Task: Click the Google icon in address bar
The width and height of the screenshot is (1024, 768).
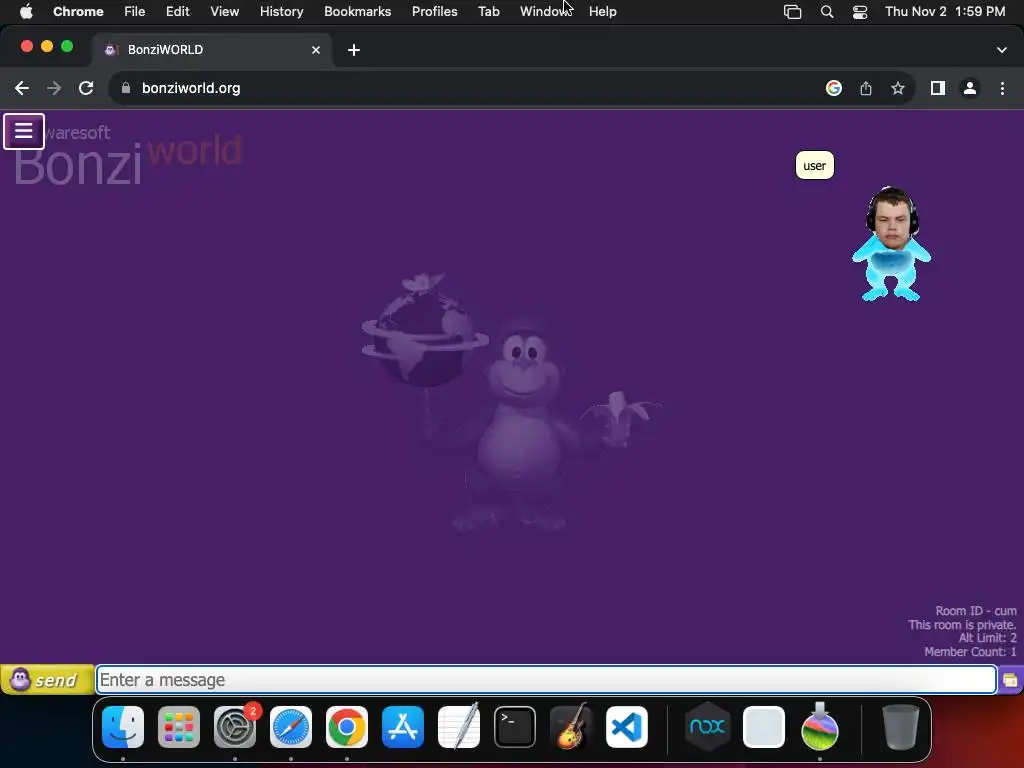Action: pyautogui.click(x=833, y=88)
